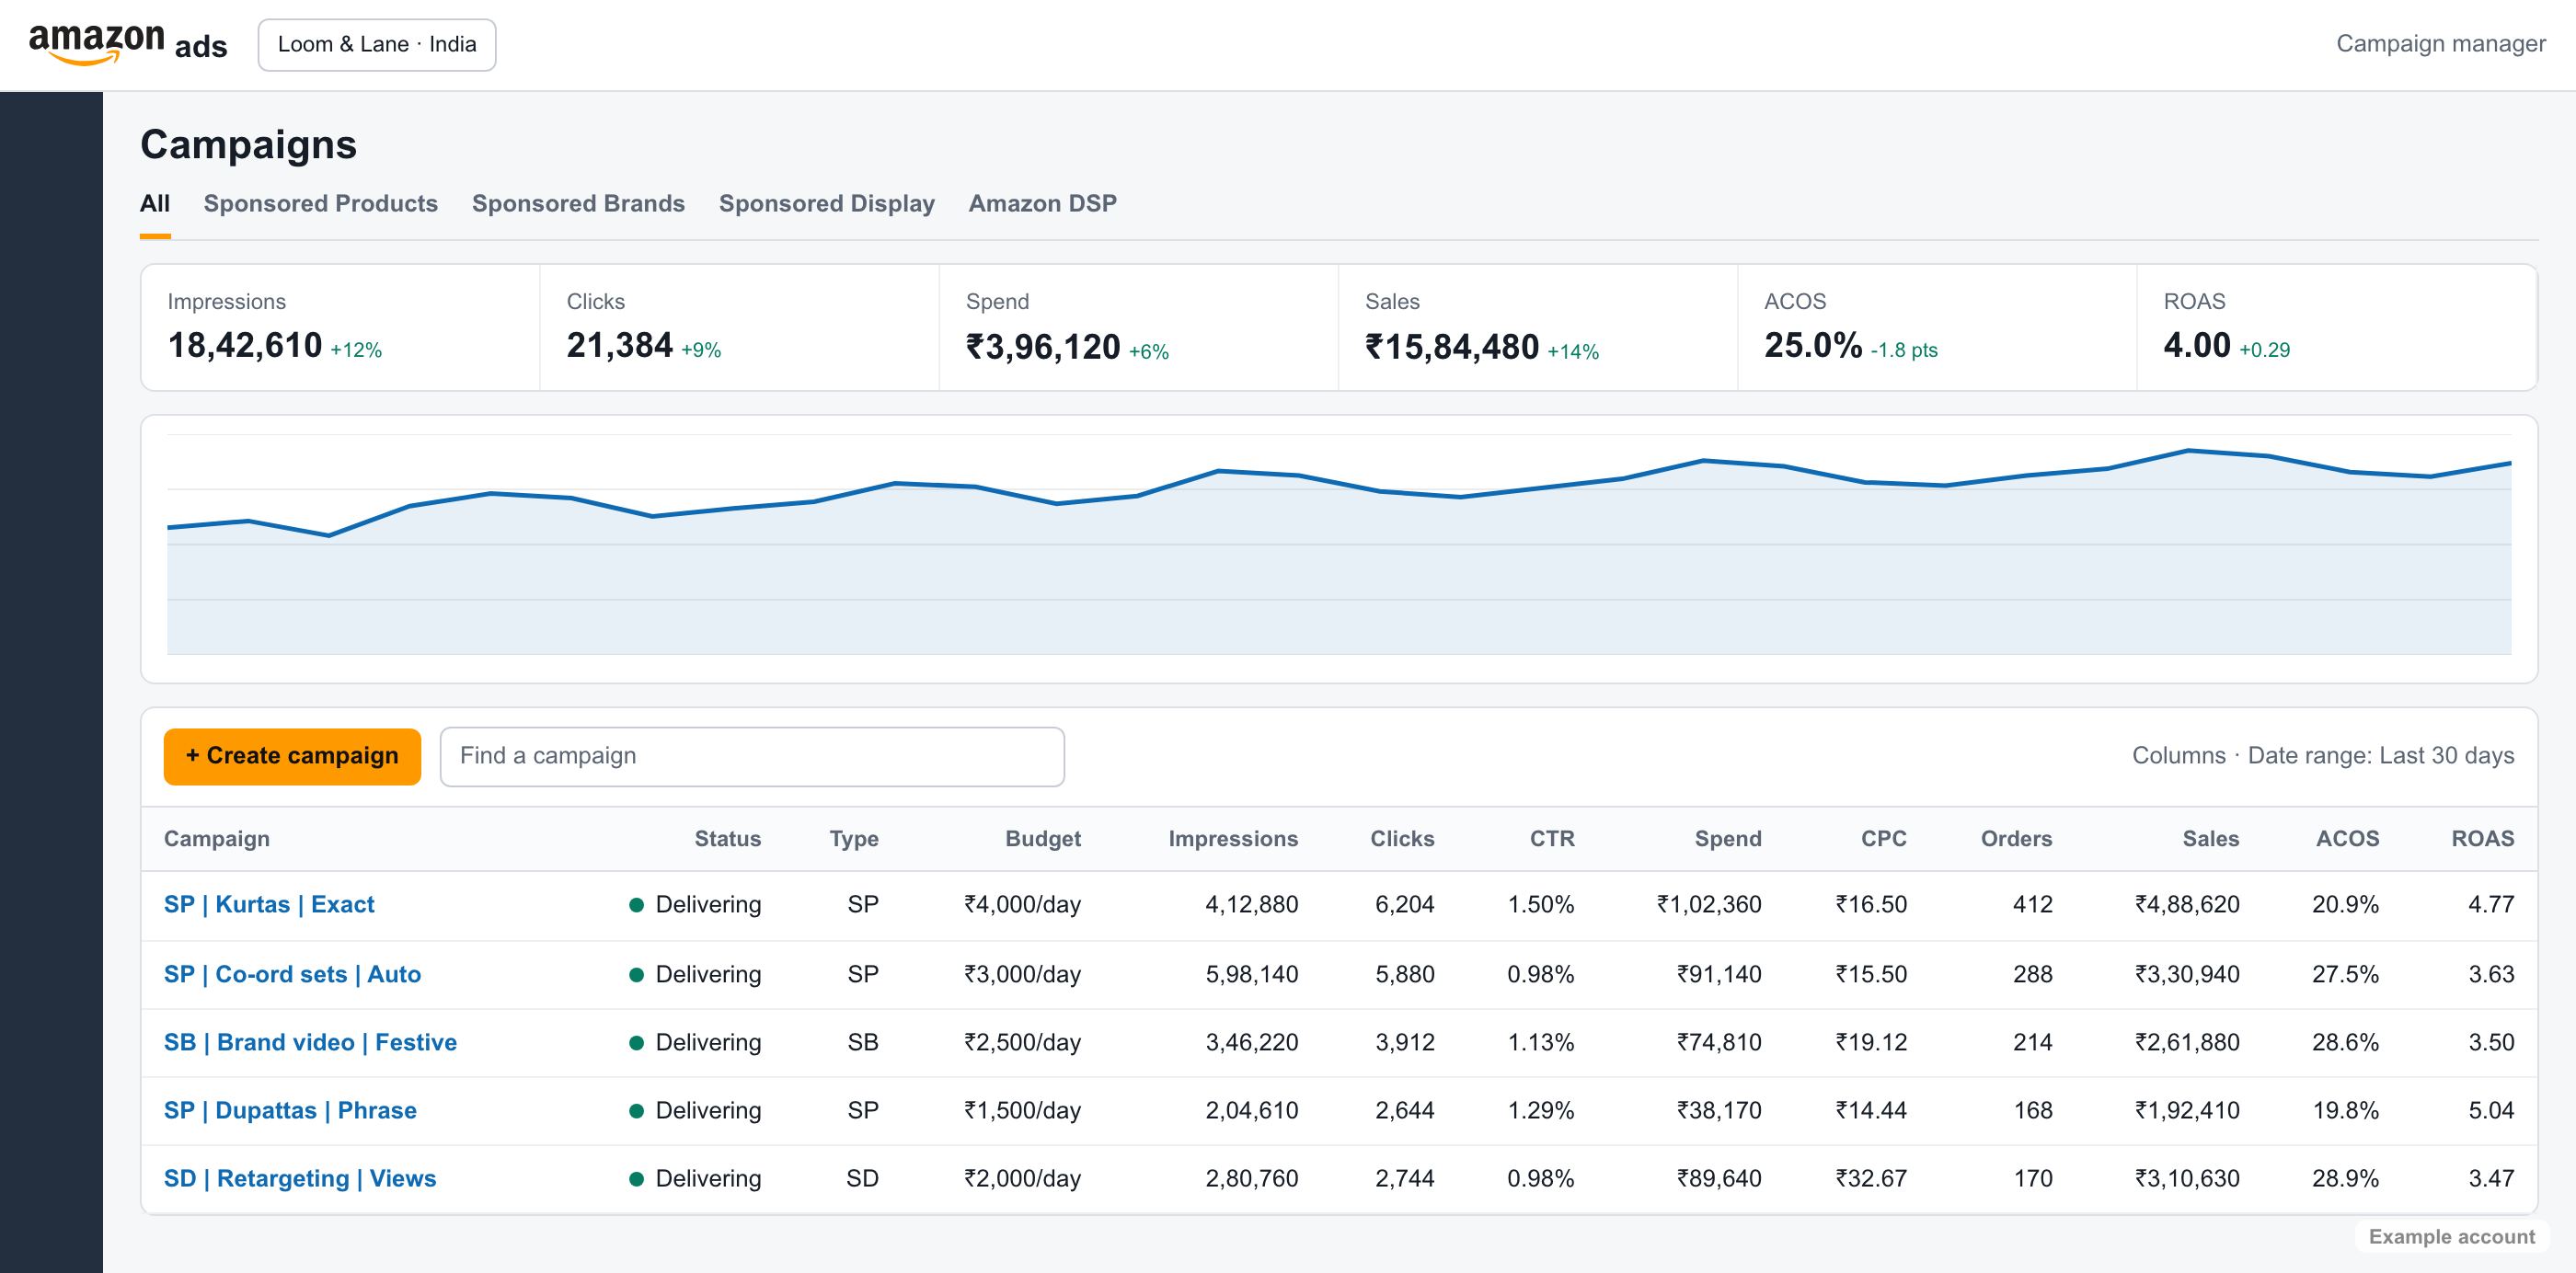Click the Amazon ads logo

(128, 44)
